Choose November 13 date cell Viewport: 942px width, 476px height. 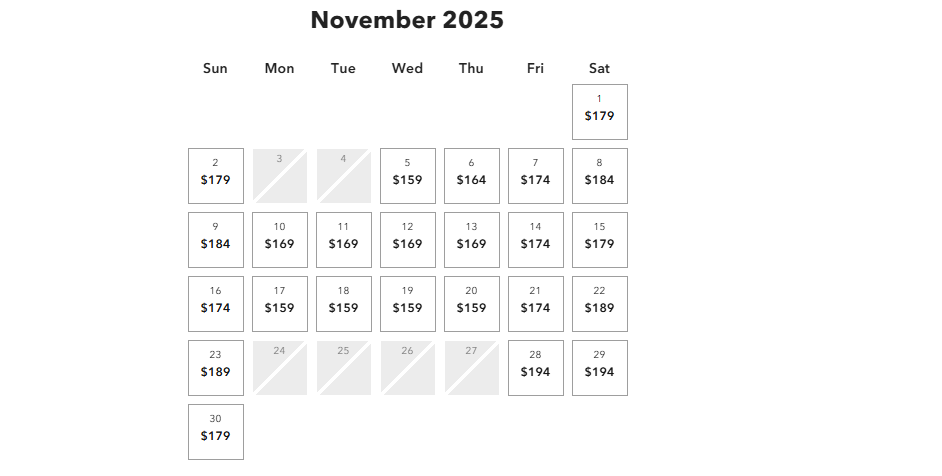point(472,240)
